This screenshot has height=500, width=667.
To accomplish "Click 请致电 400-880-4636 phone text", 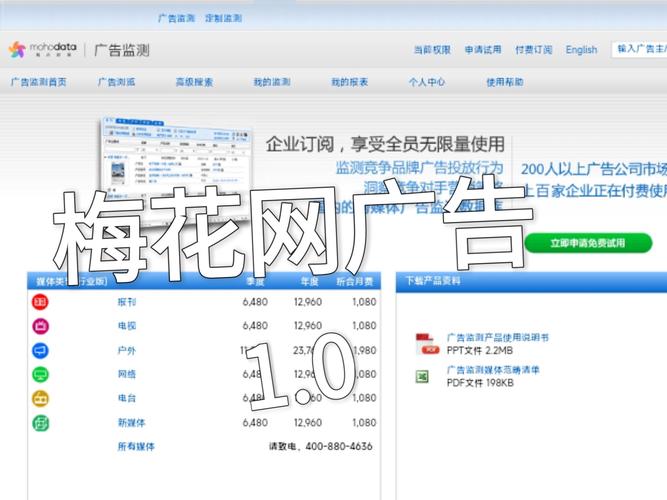I will pos(321,446).
